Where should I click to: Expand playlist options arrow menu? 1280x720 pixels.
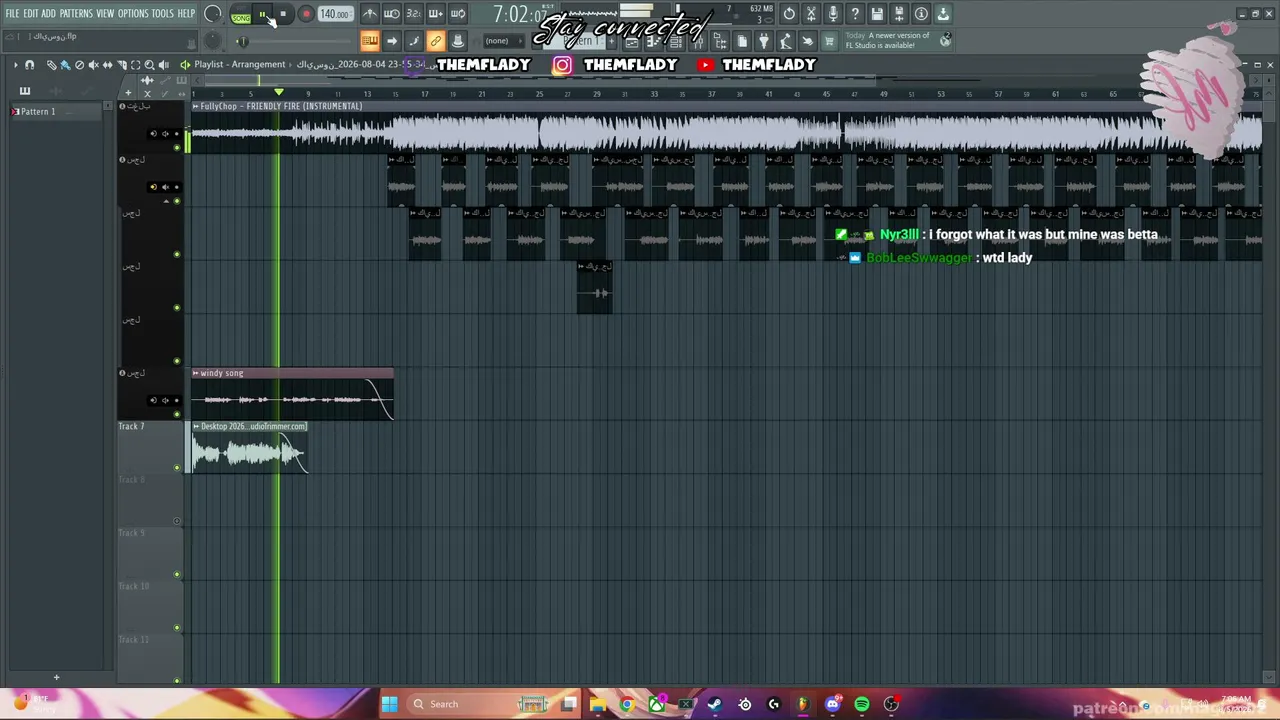coord(15,65)
